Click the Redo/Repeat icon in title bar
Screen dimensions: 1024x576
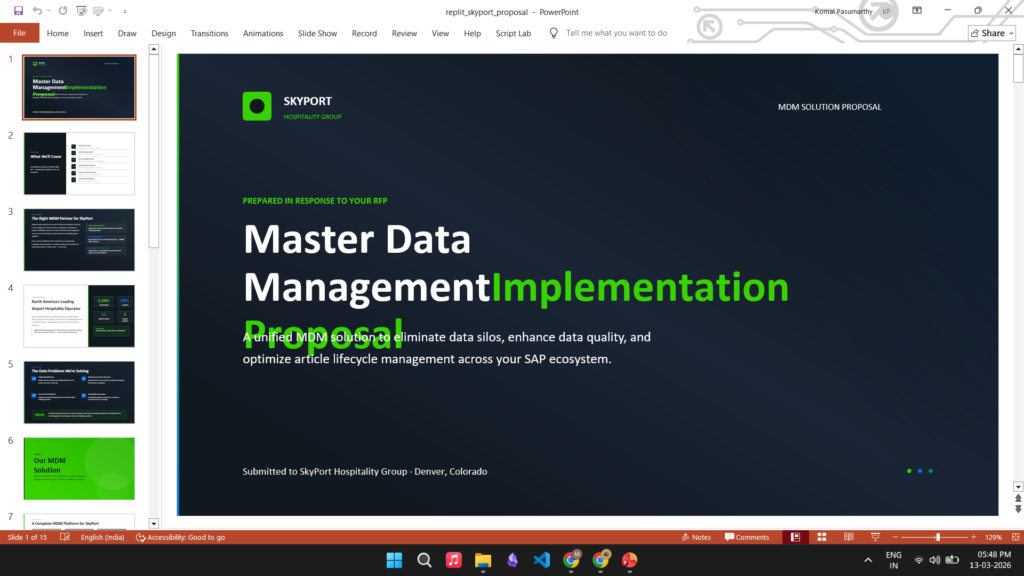point(63,10)
